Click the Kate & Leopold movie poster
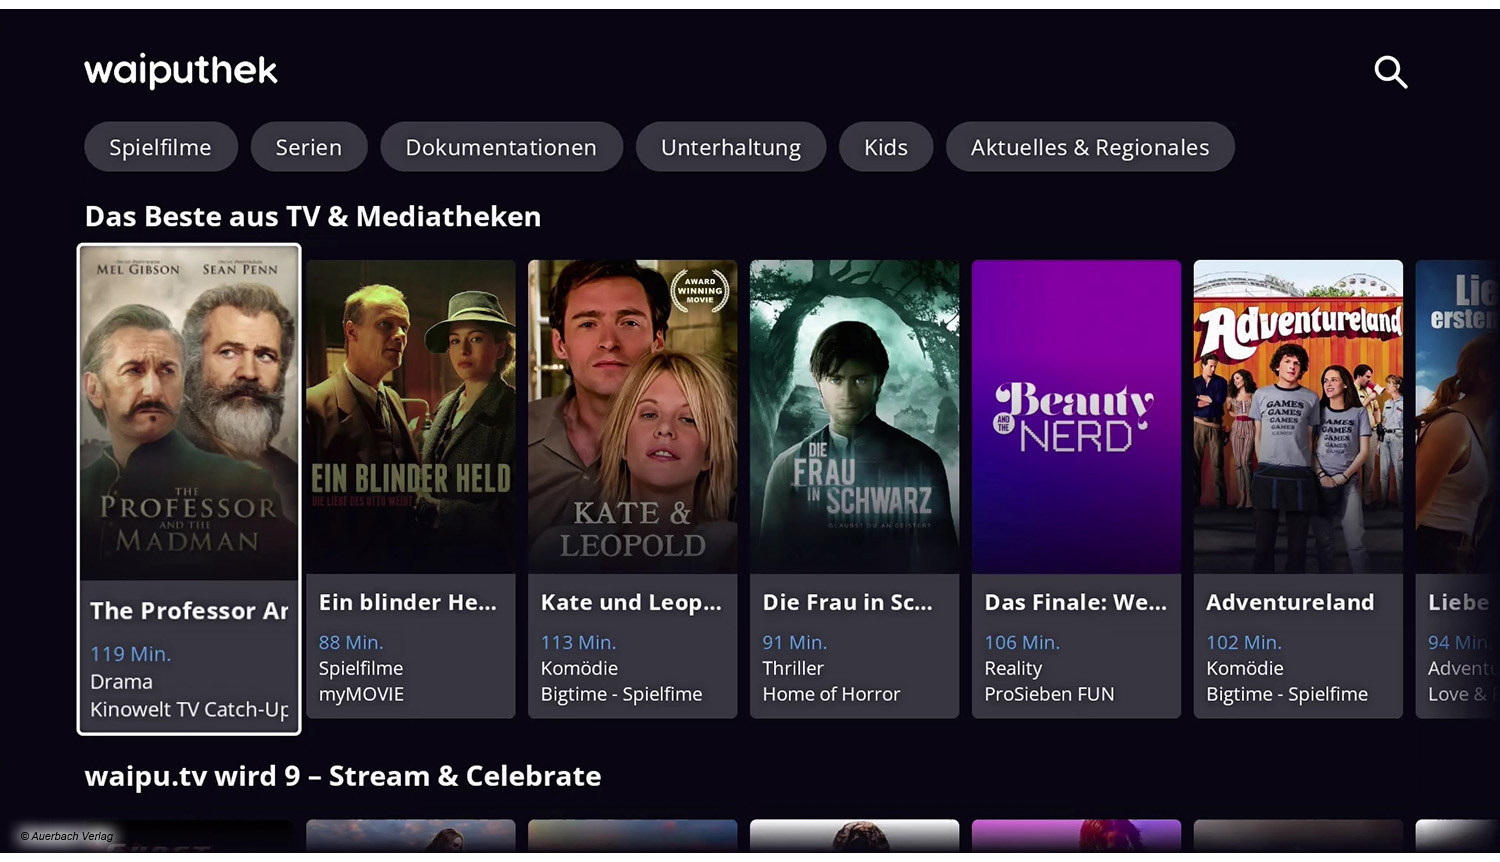The image size is (1500, 862). 633,417
